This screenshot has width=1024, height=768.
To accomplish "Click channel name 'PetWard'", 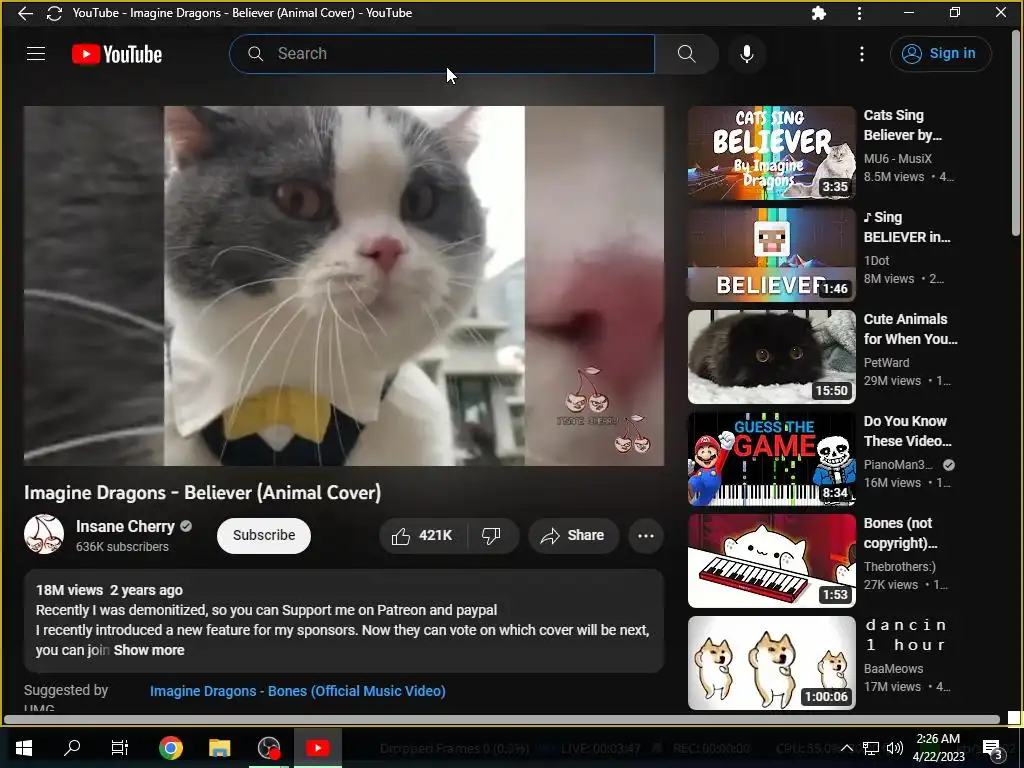I will [886, 362].
